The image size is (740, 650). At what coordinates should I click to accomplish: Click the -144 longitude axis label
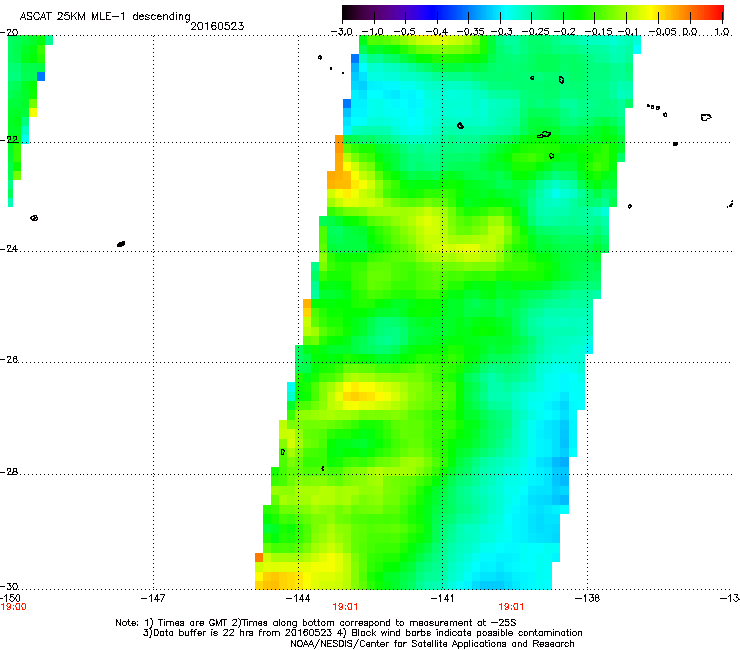(x=298, y=598)
